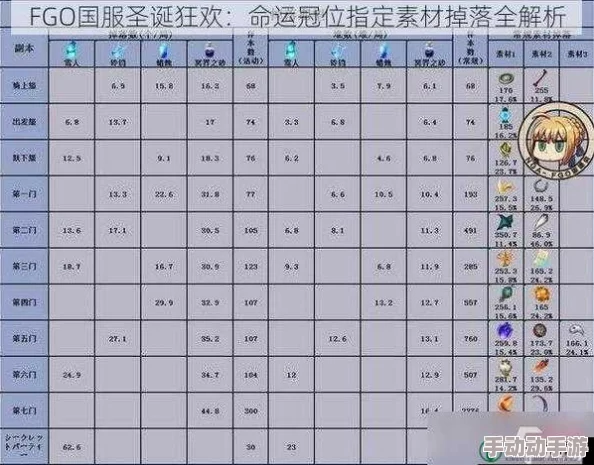Screen dimensions: 594x465
Task: Click the 62.6 value in the bottom row
Action: (x=72, y=447)
